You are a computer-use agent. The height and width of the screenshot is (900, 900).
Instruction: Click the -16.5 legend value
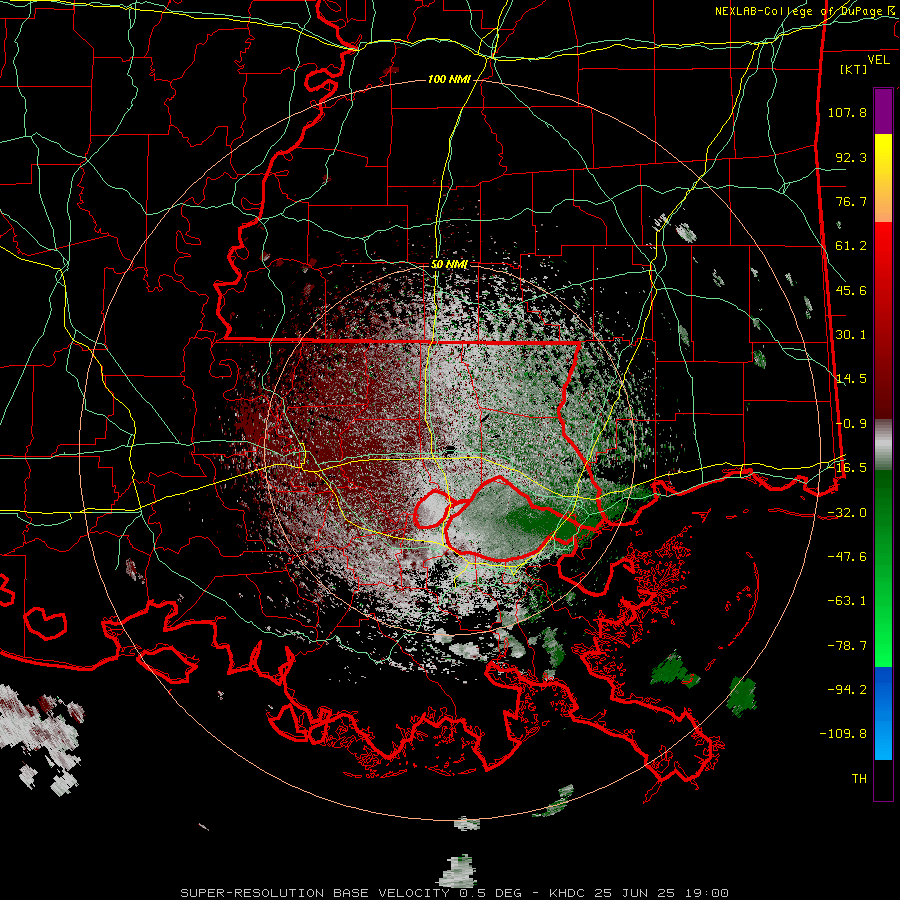coord(847,468)
